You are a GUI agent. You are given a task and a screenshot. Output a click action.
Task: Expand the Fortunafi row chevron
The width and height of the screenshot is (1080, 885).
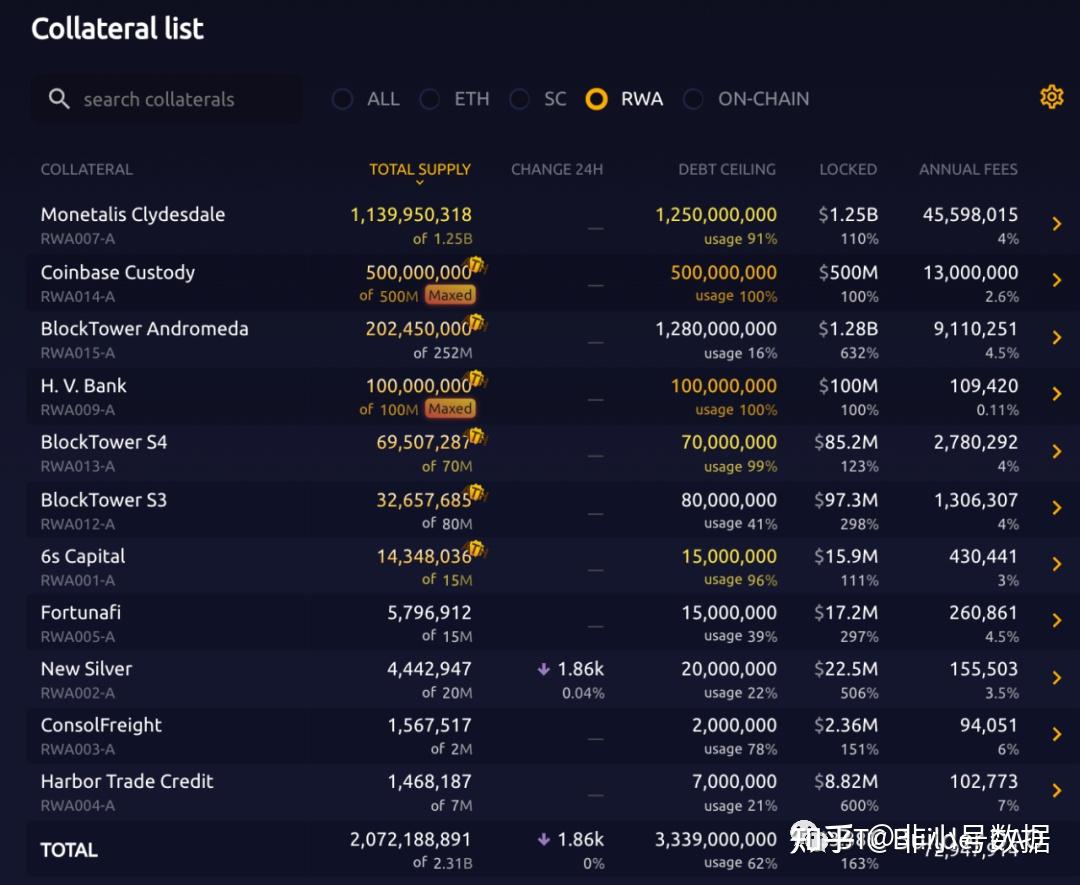pos(1057,621)
